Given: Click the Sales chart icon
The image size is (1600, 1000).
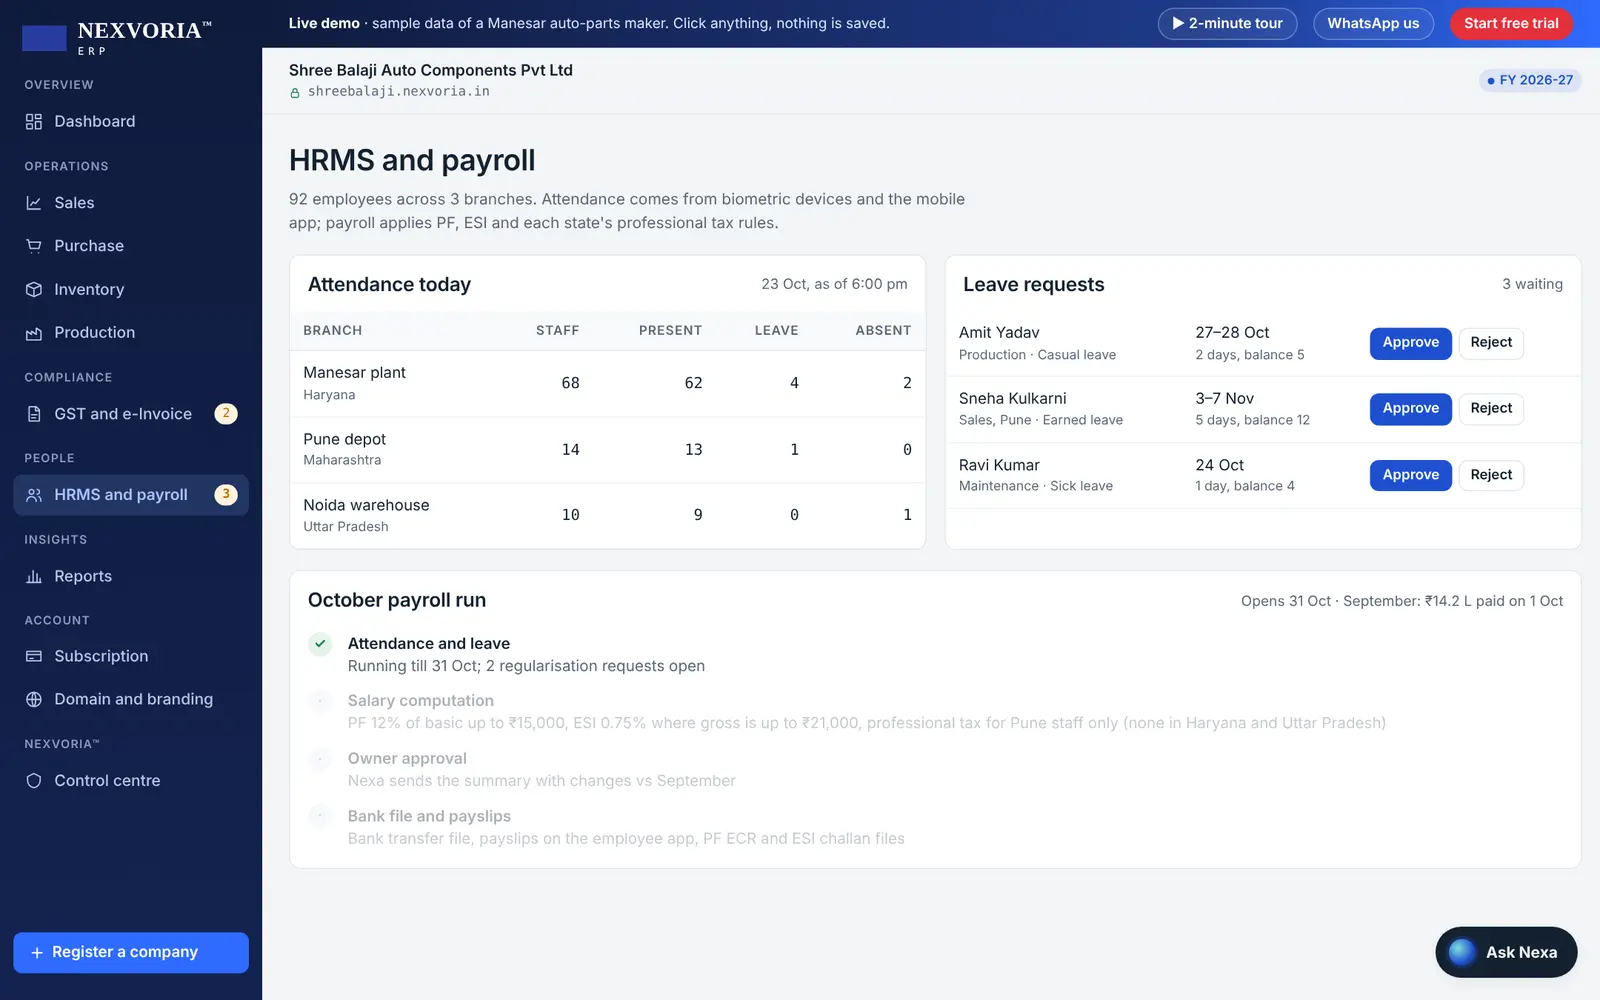Looking at the screenshot, I should click(34, 203).
